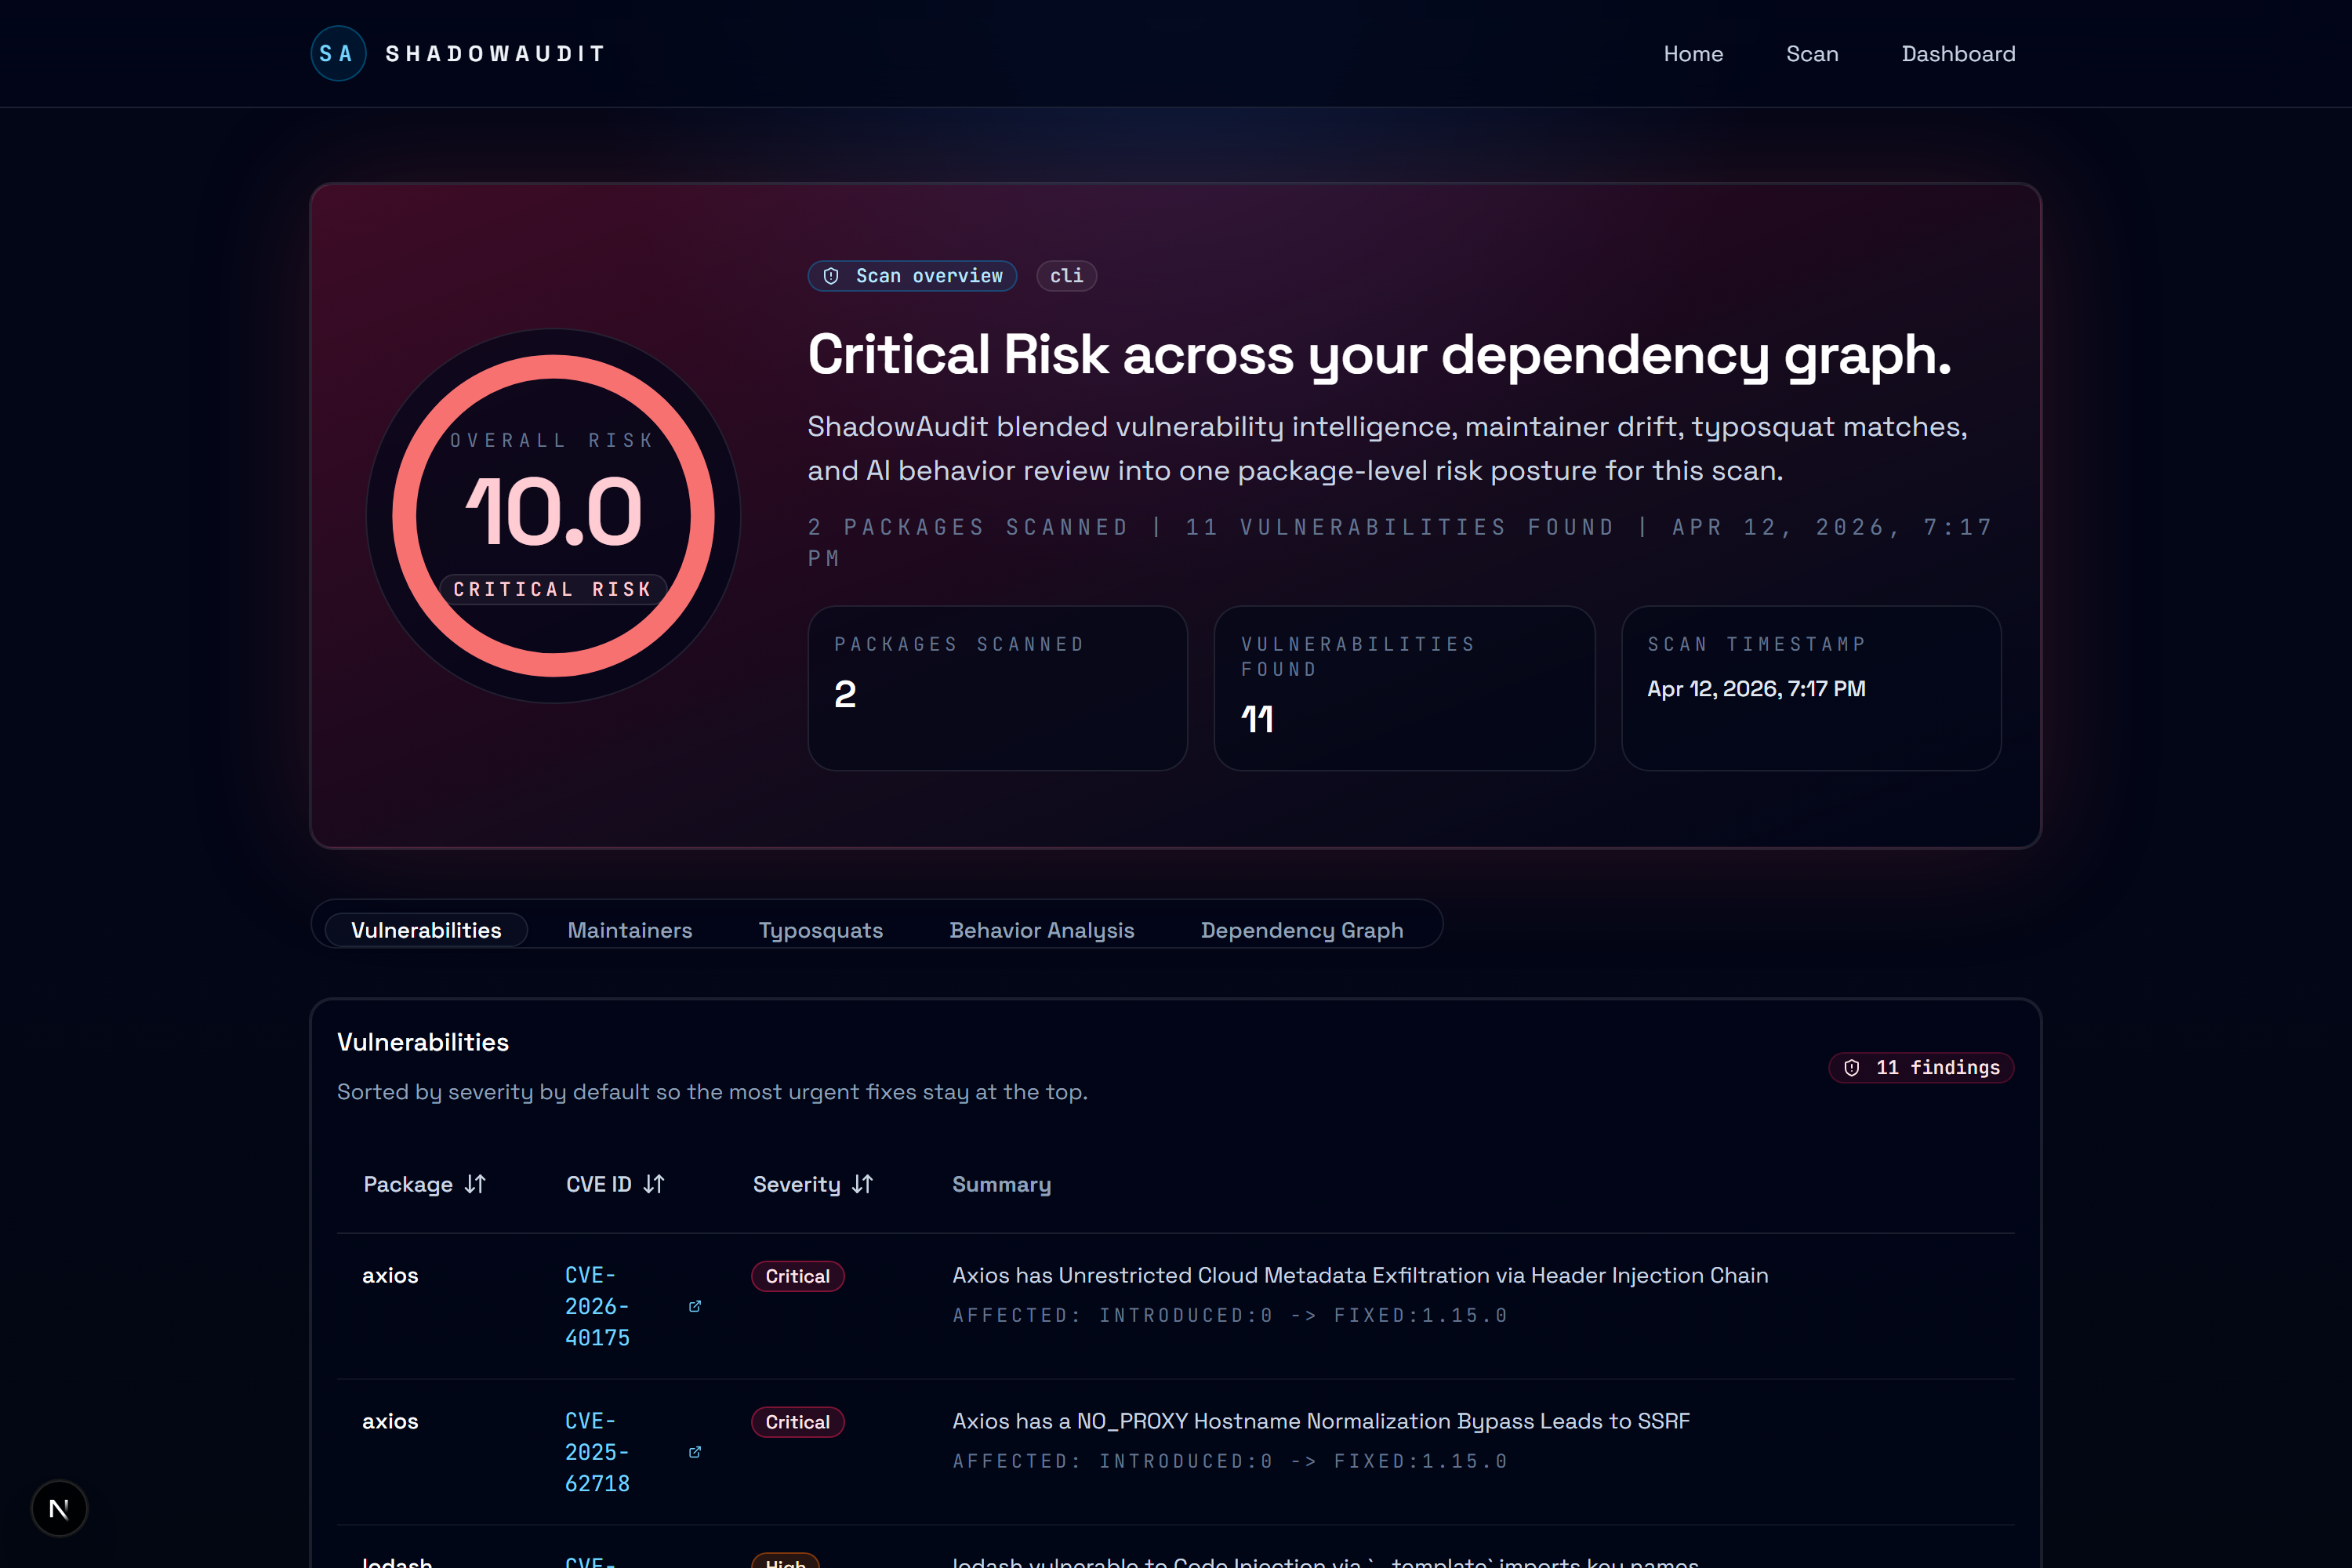This screenshot has height=1568, width=2352.
Task: Go to Home in navigation
Action: [1692, 54]
